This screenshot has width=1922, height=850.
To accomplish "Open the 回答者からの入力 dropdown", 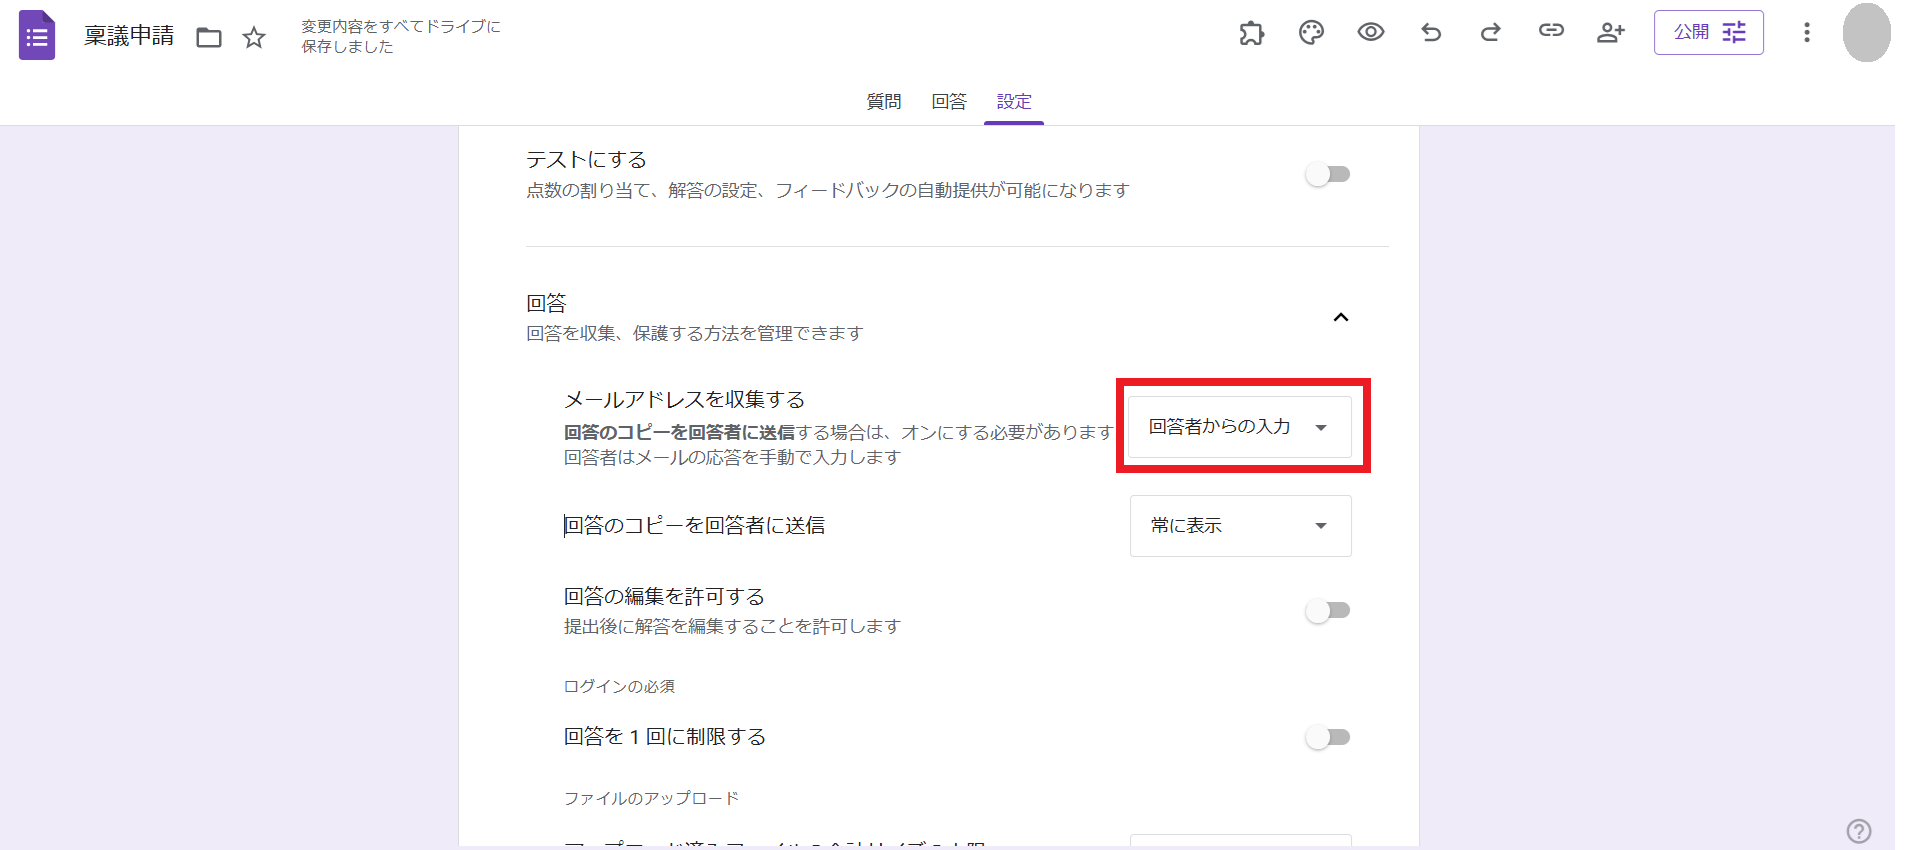I will tap(1240, 427).
